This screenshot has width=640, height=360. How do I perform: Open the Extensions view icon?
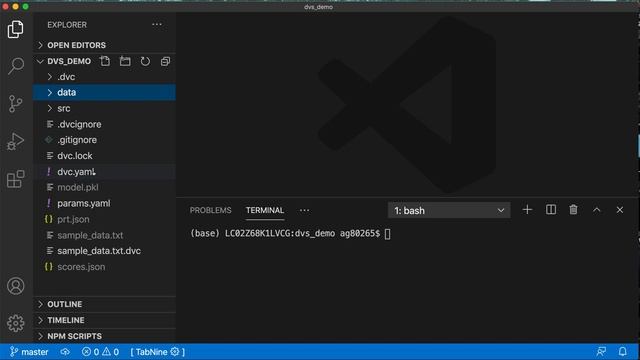(x=16, y=179)
